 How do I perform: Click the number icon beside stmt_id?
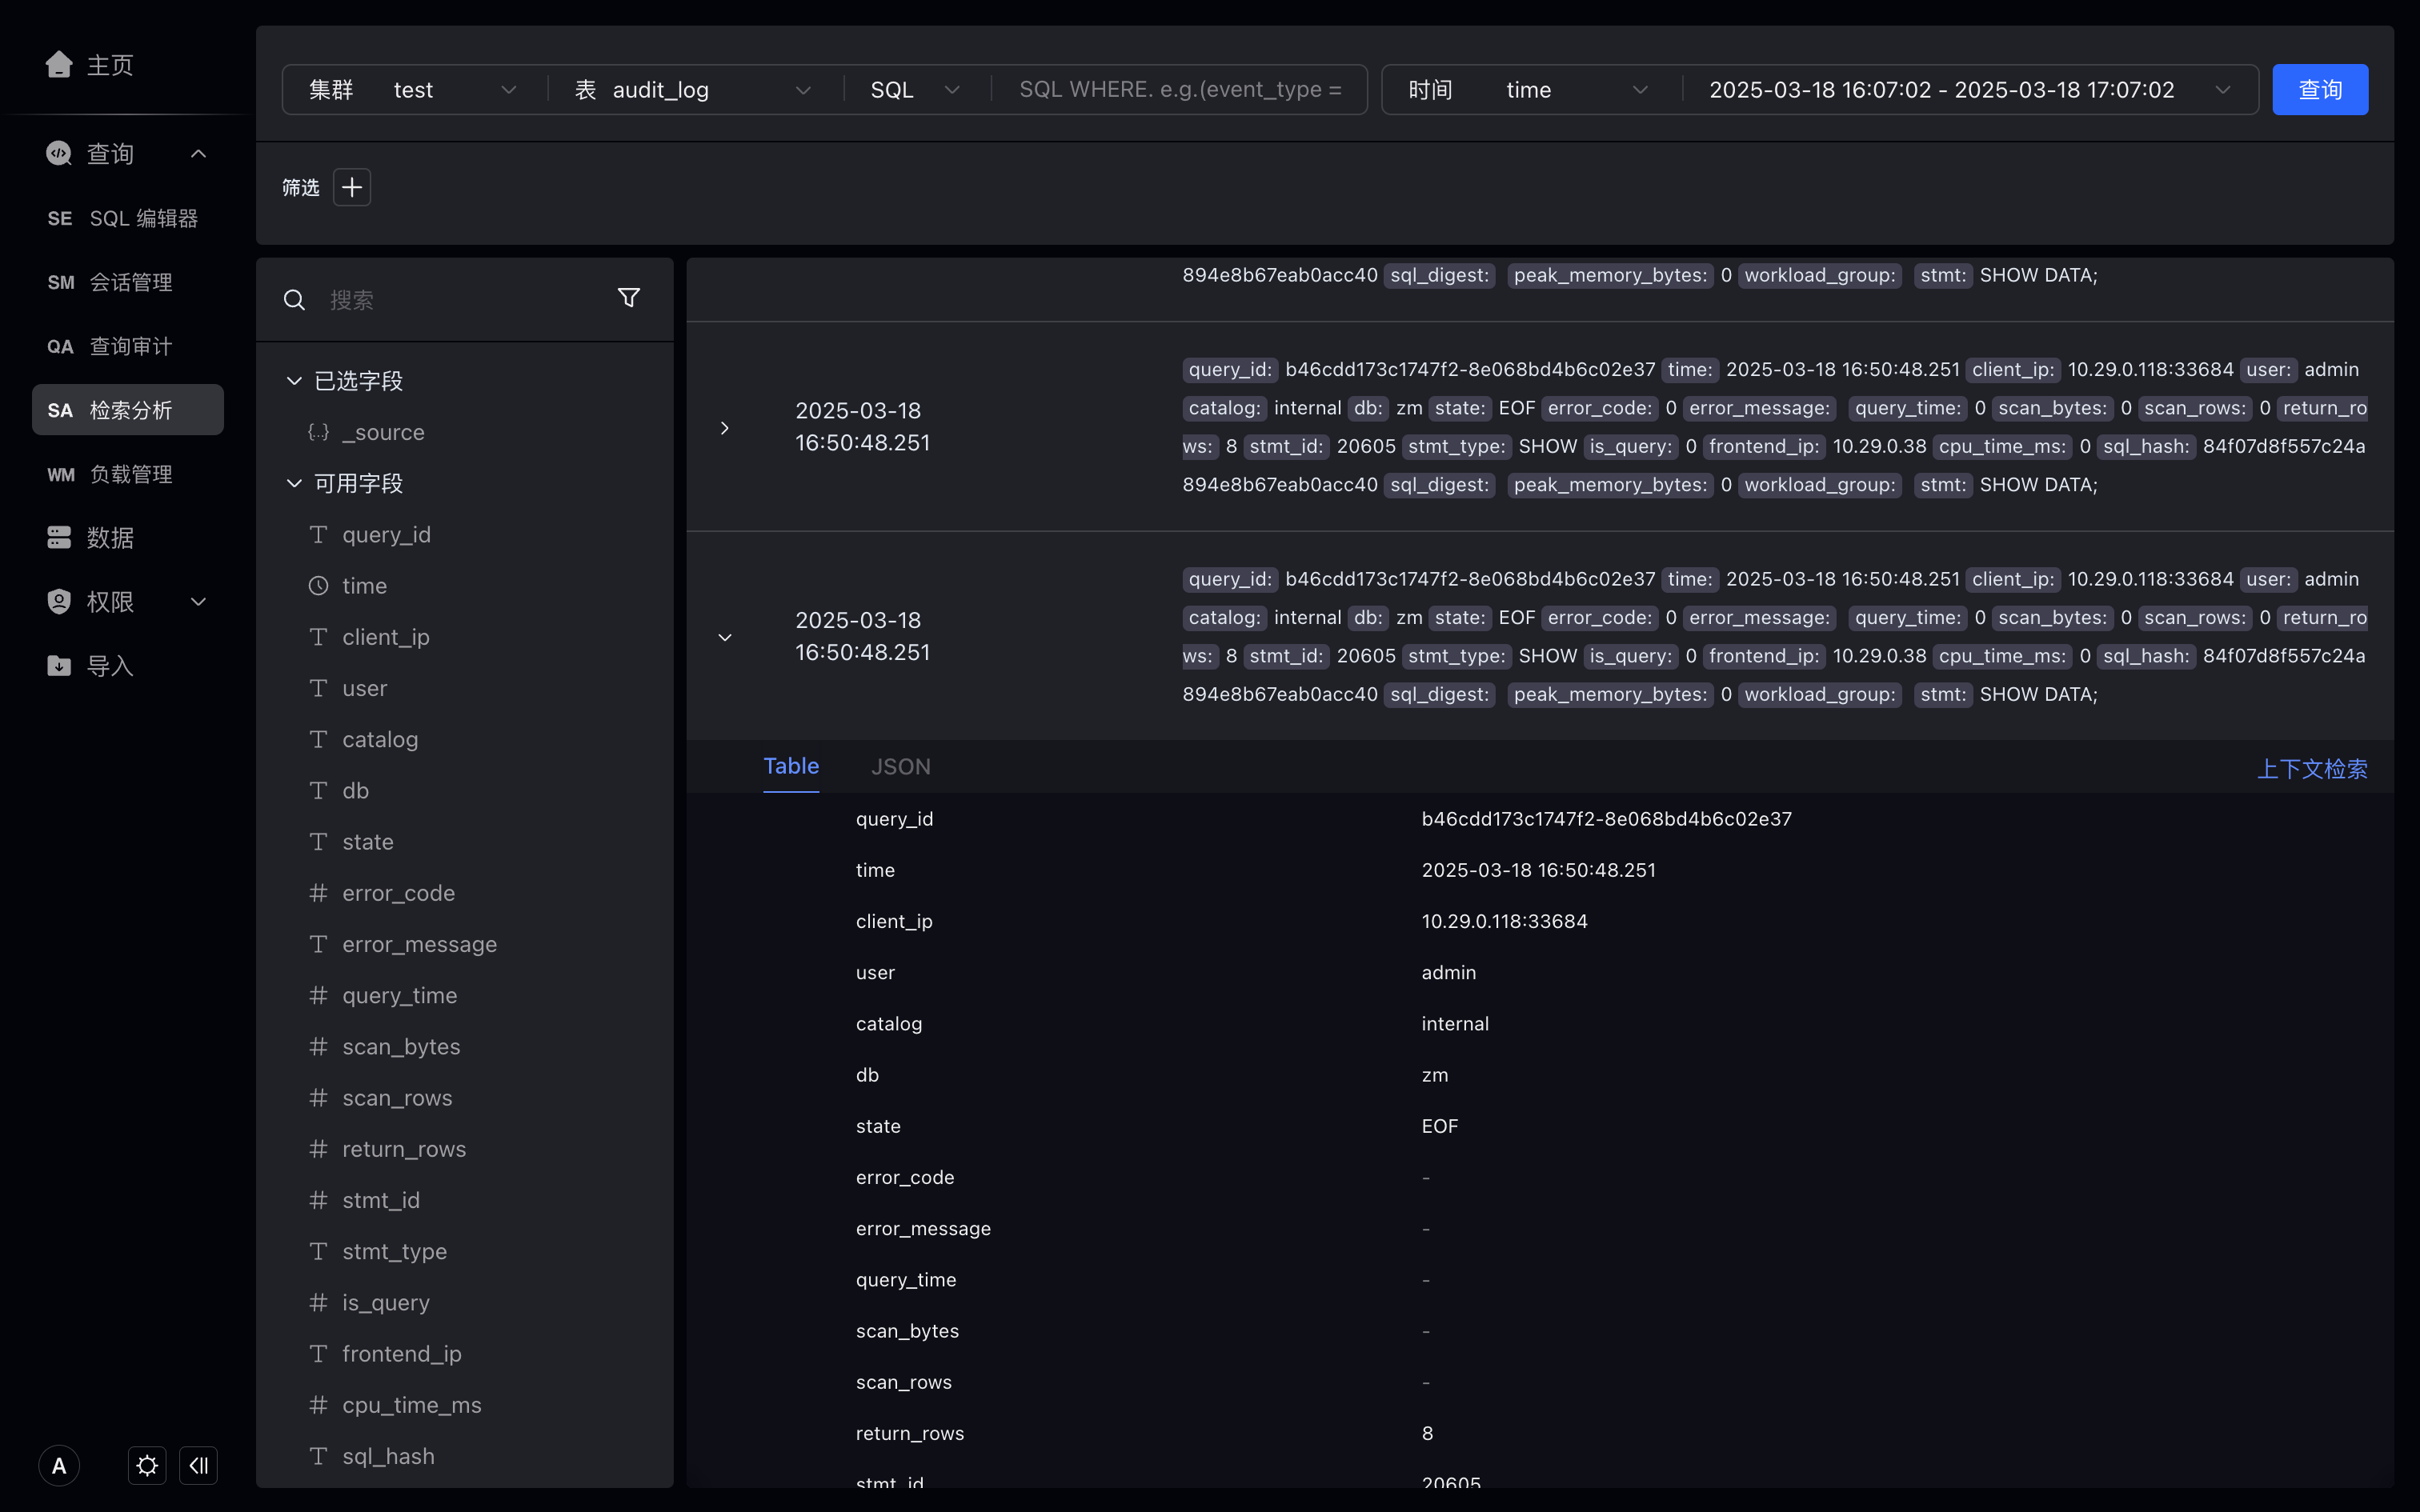(x=318, y=1200)
